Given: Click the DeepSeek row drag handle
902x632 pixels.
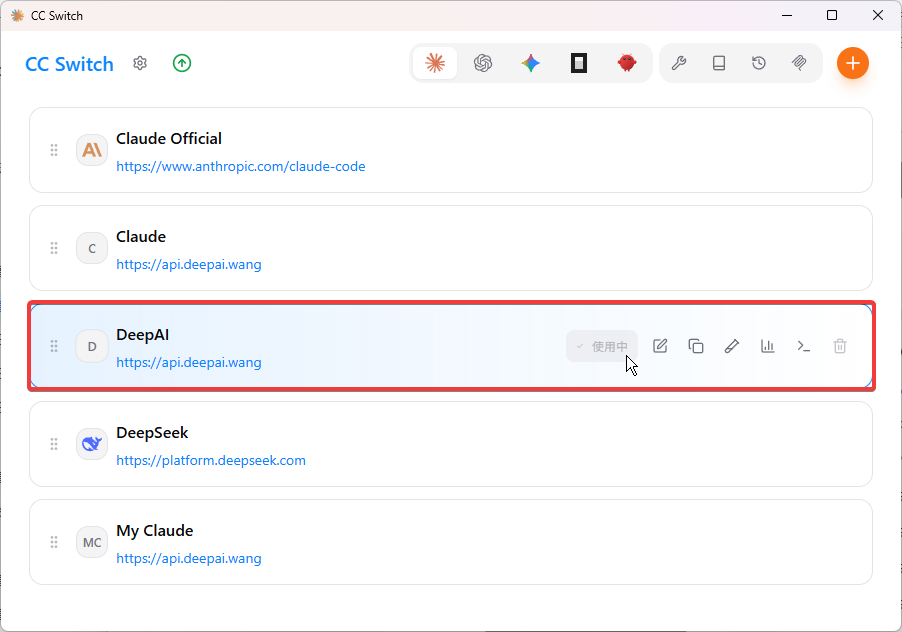Looking at the screenshot, I should click(54, 444).
